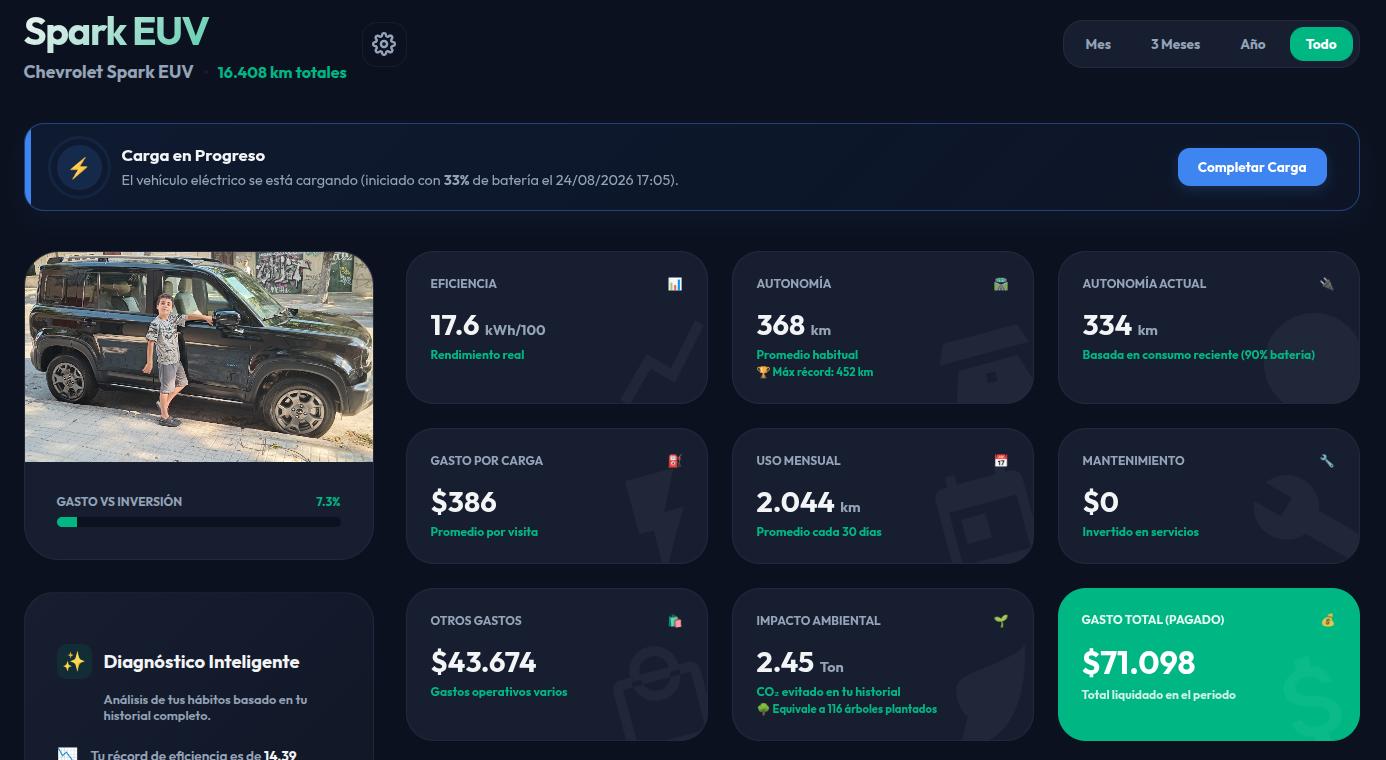1386x760 pixels.
Task: Click the 7.3% Gasto vs Inversión percentage
Action: 328,502
